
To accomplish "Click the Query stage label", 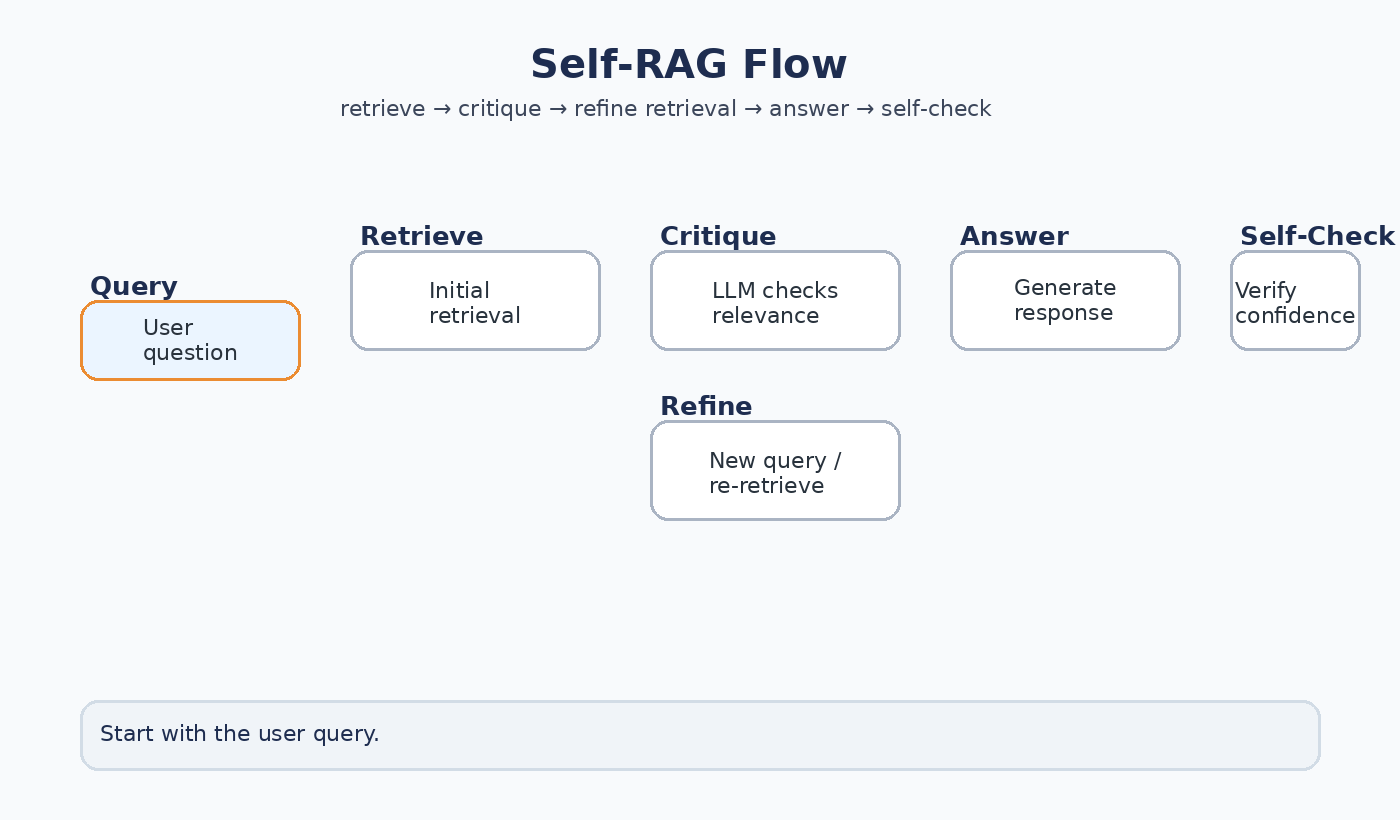I will point(133,286).
